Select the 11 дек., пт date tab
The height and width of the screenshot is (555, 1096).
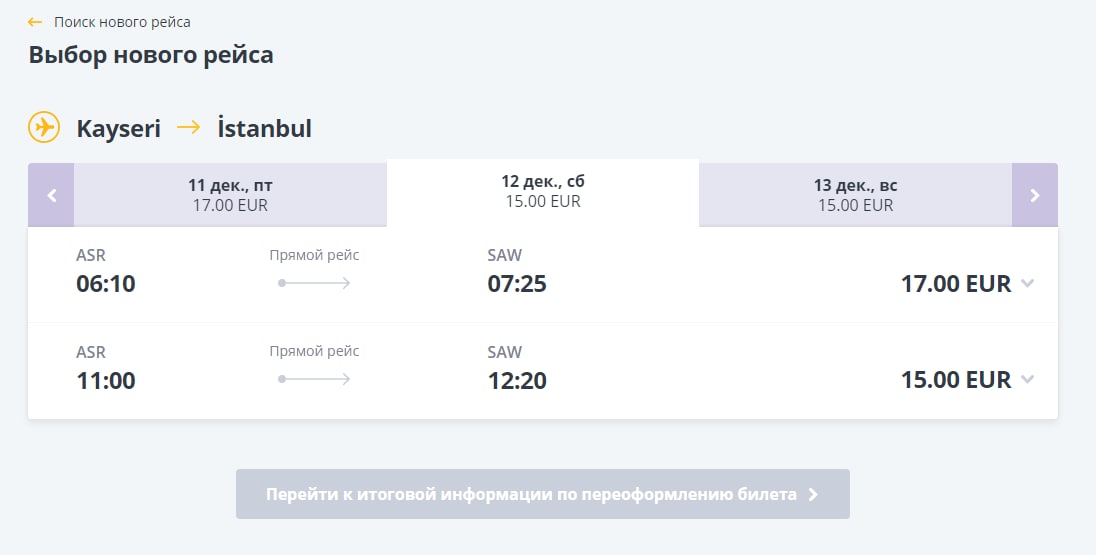tap(230, 195)
